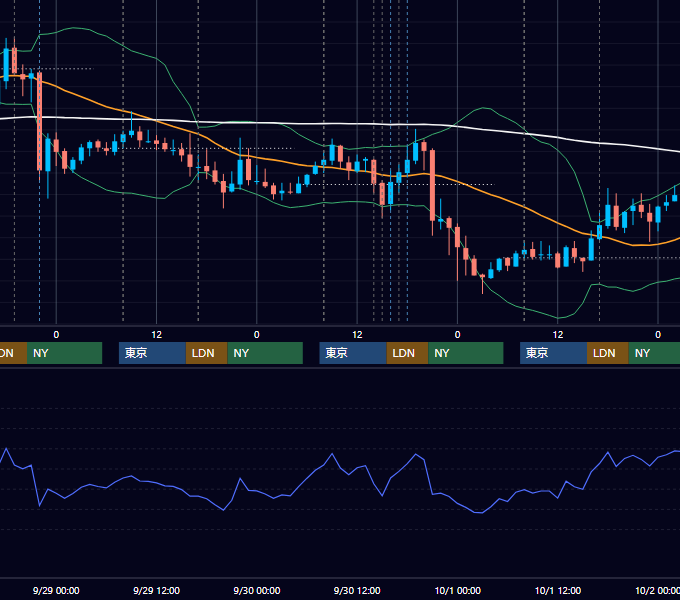Click the LDN session block on 10/1
Viewport: 680px width, 600px height.
(x=608, y=353)
